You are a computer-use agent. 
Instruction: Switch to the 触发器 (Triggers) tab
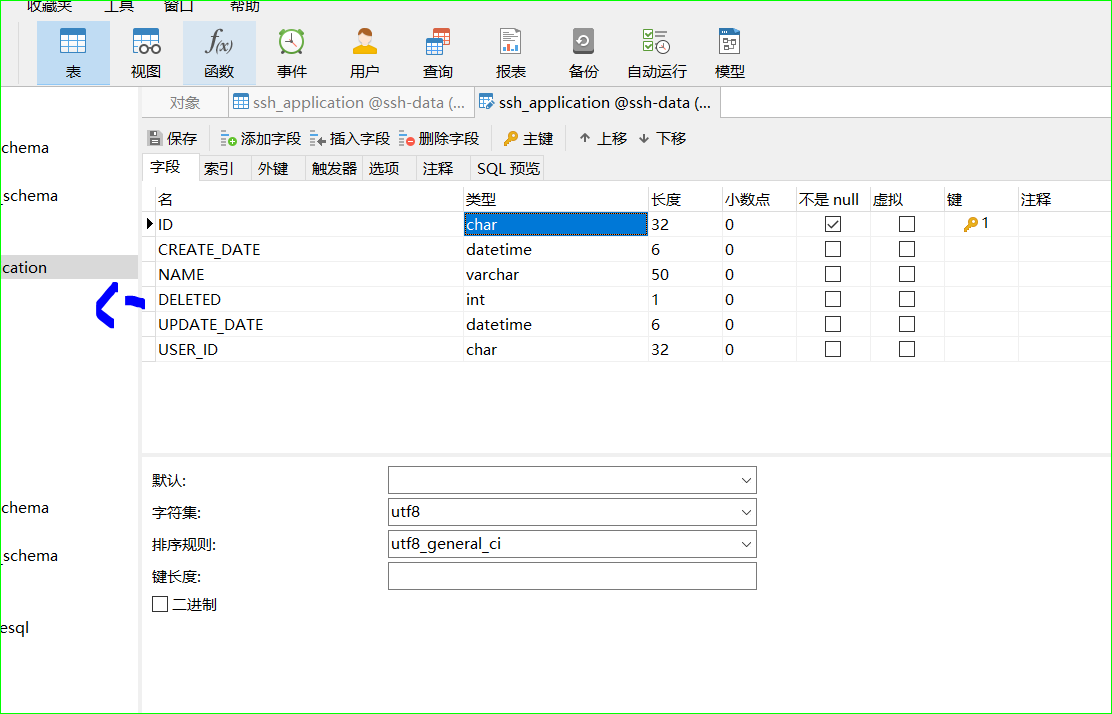tap(334, 168)
